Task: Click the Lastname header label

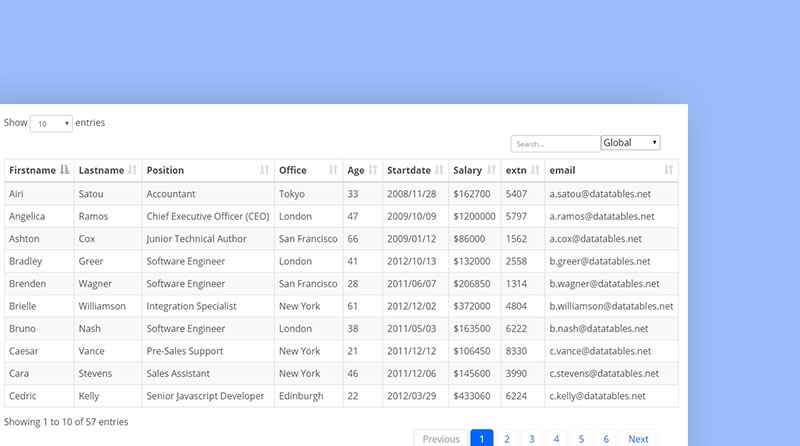Action: click(x=101, y=170)
